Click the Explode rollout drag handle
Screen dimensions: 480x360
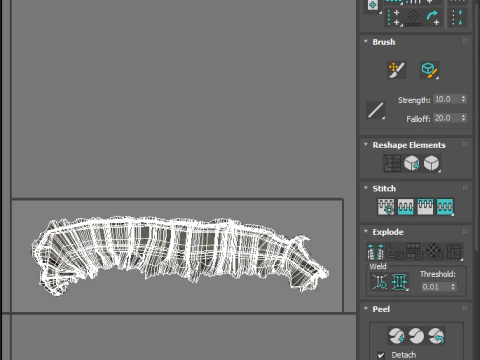465,231
